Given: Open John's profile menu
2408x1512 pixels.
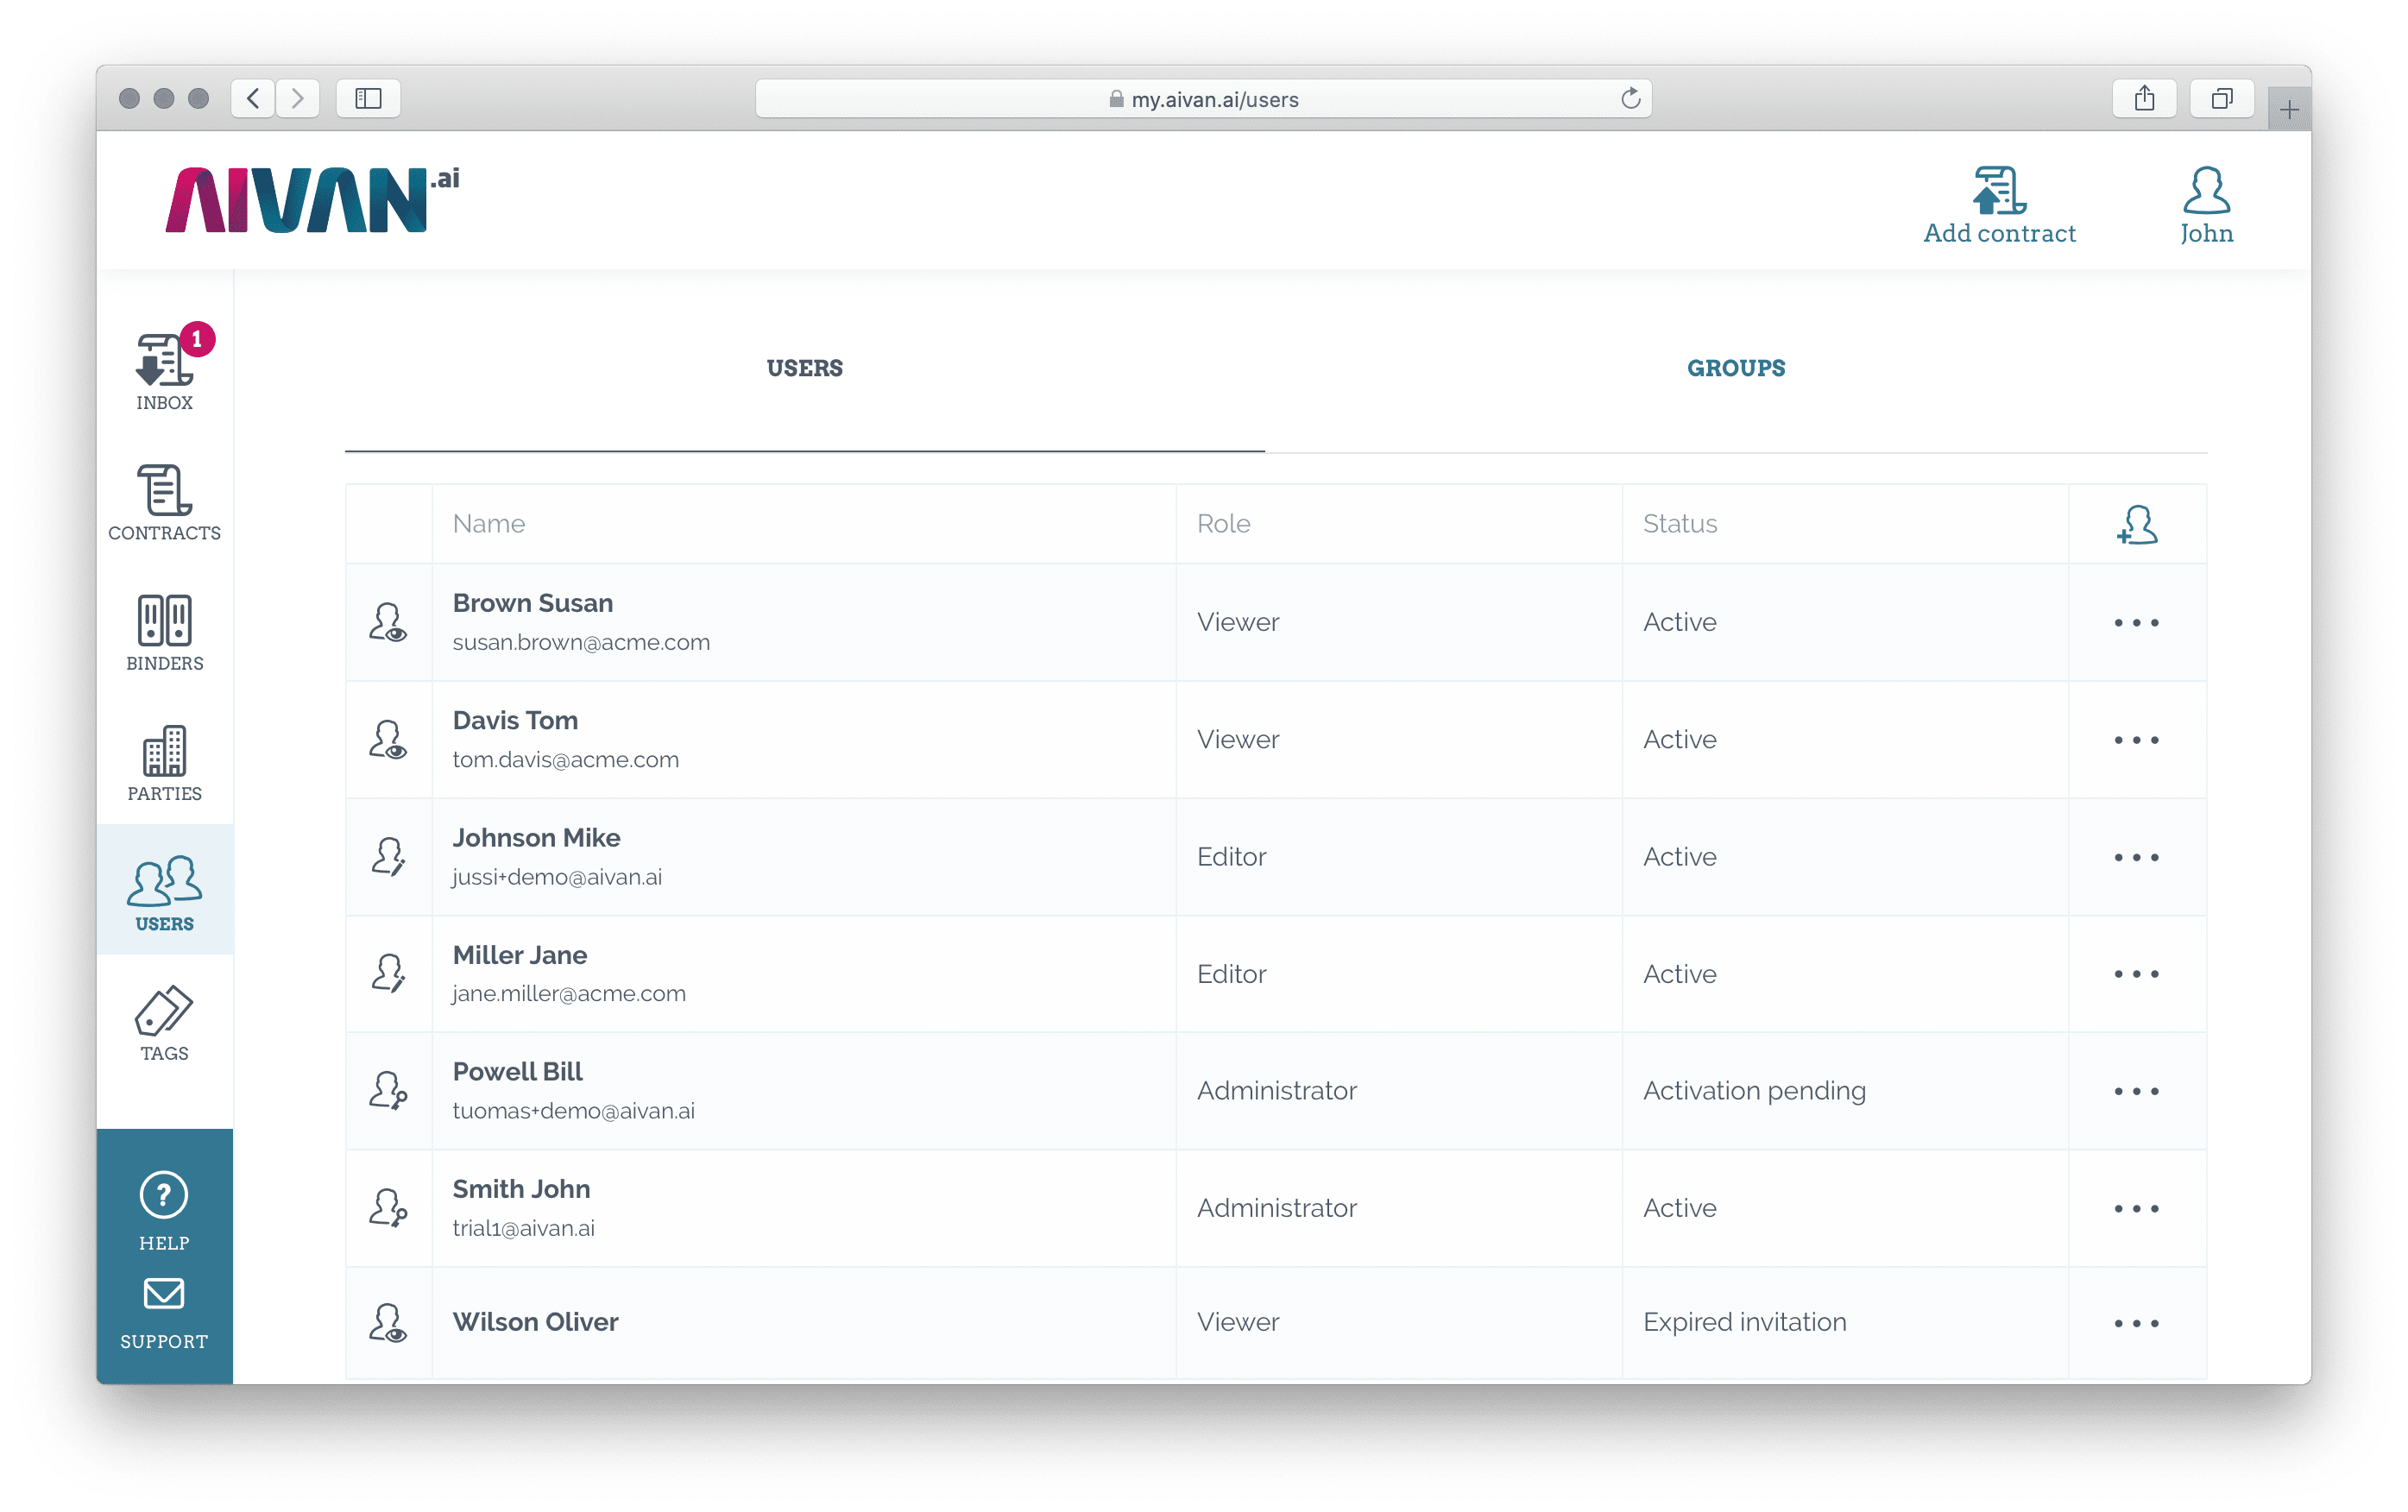Looking at the screenshot, I should pos(2206,190).
